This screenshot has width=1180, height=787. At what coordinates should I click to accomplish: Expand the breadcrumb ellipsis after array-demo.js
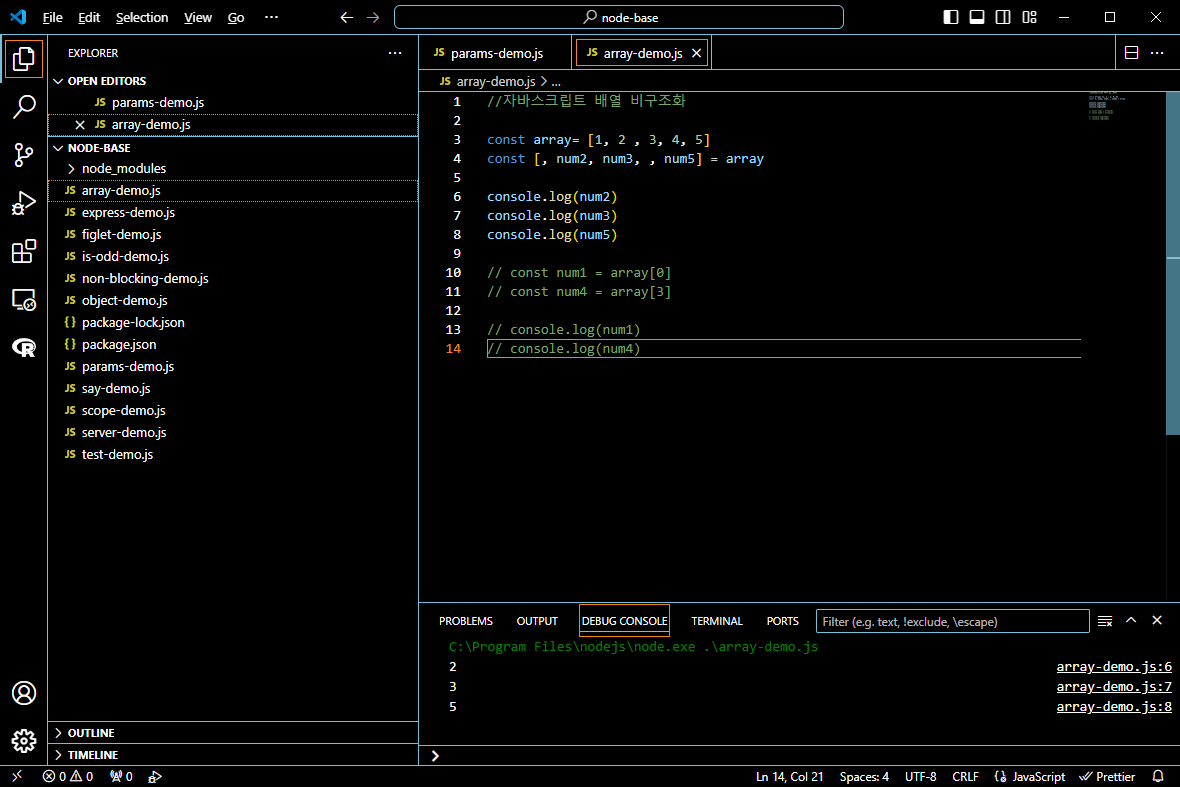click(x=556, y=81)
